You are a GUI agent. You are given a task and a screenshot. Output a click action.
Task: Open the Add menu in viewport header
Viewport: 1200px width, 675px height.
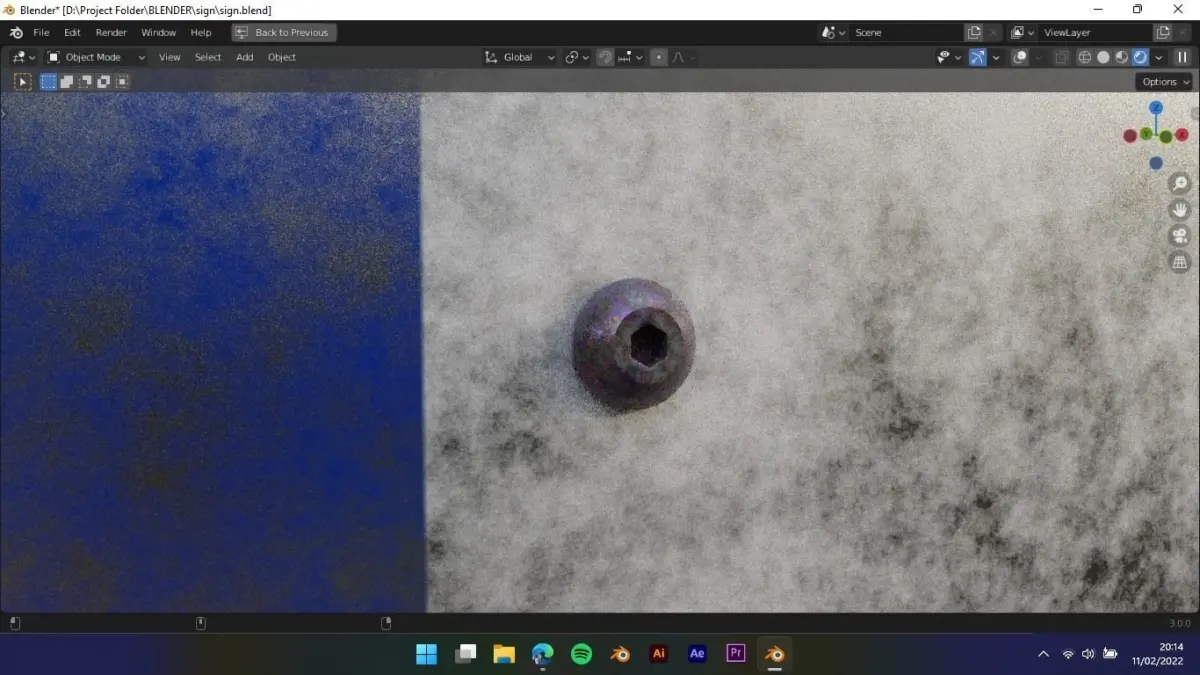coord(245,57)
